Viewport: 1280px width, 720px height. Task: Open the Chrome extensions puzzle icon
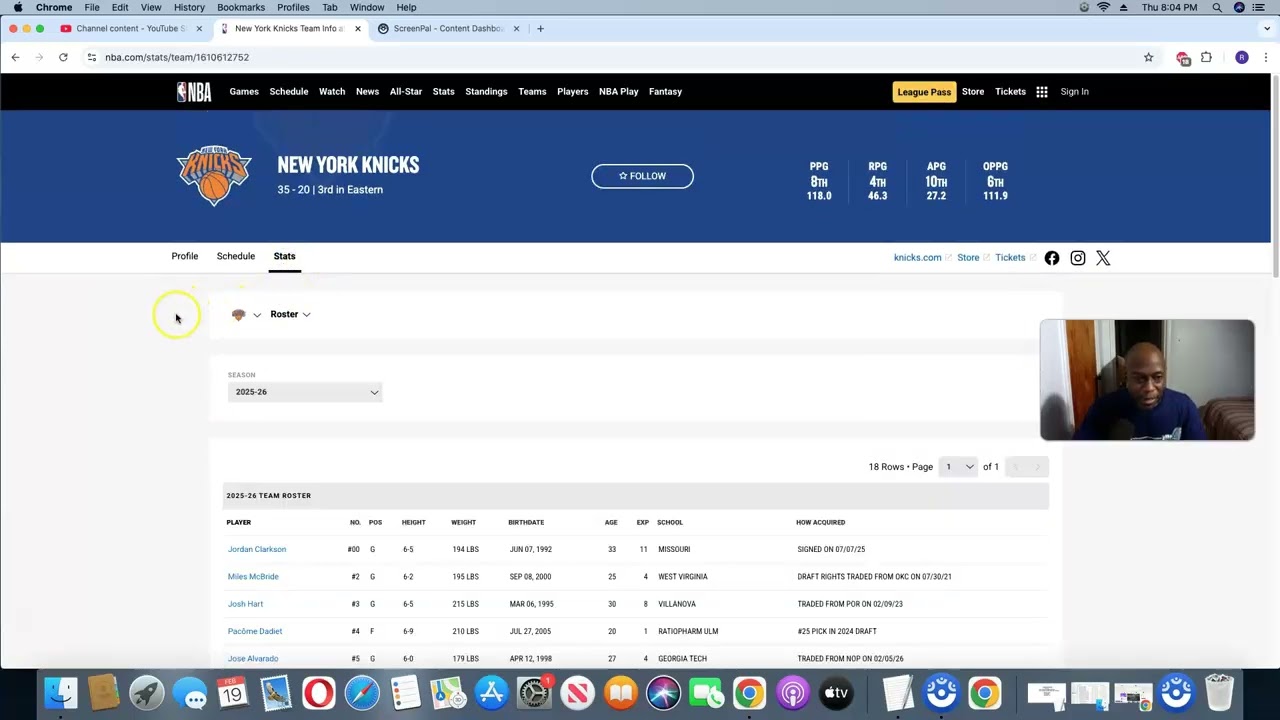click(x=1206, y=57)
